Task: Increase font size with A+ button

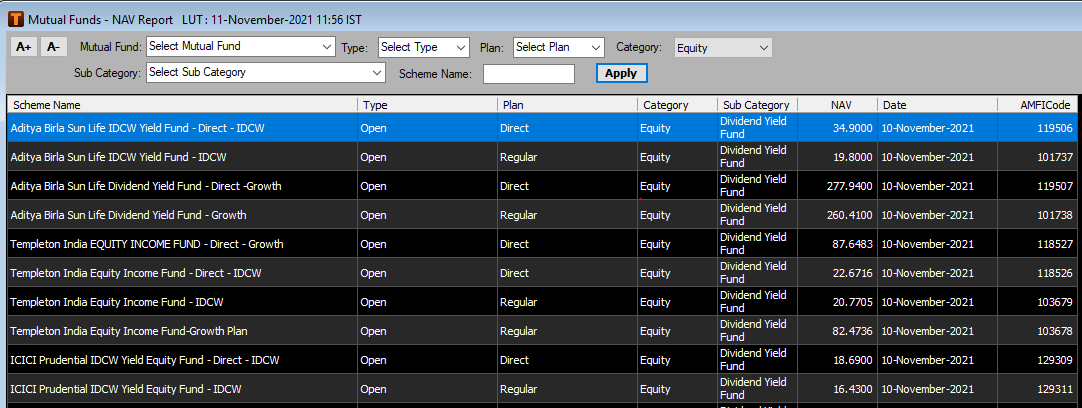Action: point(24,47)
